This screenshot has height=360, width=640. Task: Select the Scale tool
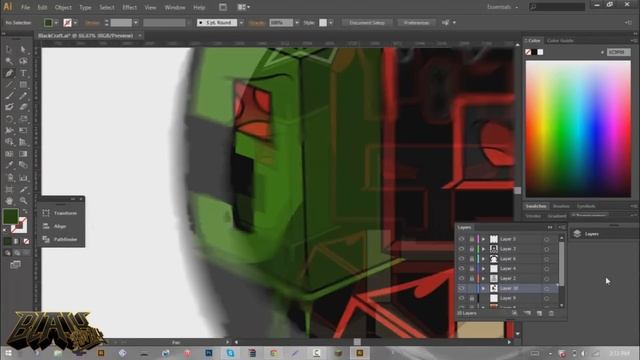coord(23,119)
